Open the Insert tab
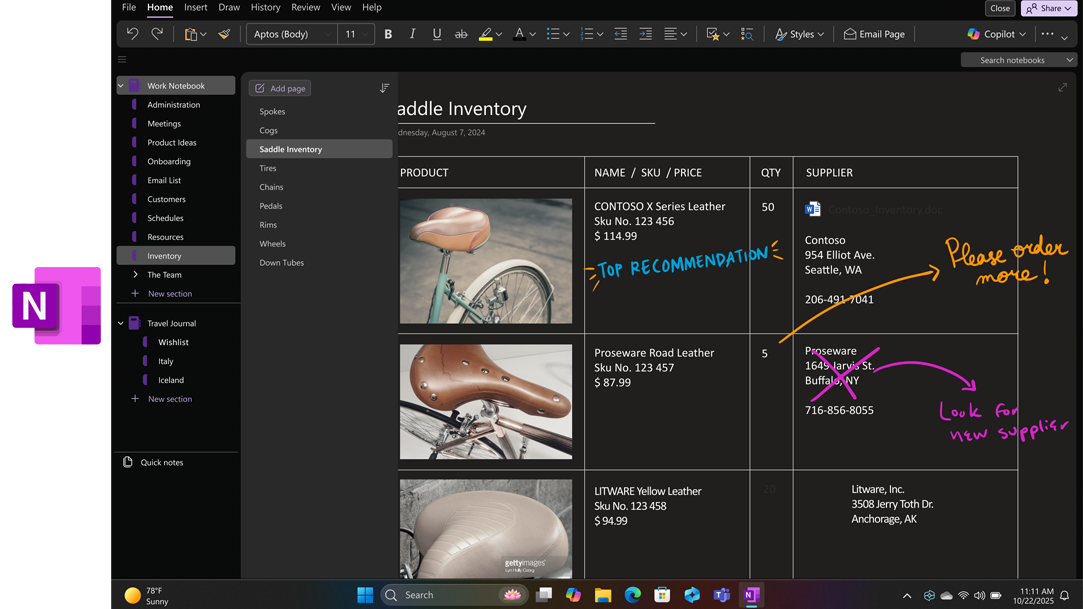Screen dimensions: 1083x609 click(196, 7)
